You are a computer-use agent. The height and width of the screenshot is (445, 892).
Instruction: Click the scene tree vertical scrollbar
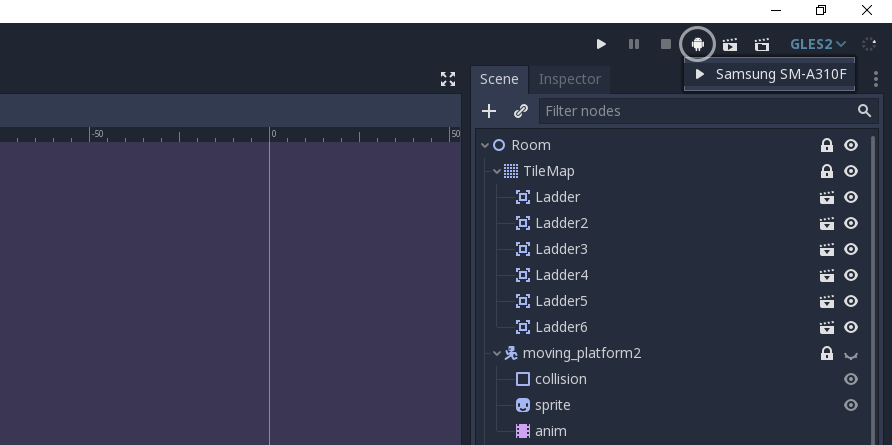(x=874, y=290)
